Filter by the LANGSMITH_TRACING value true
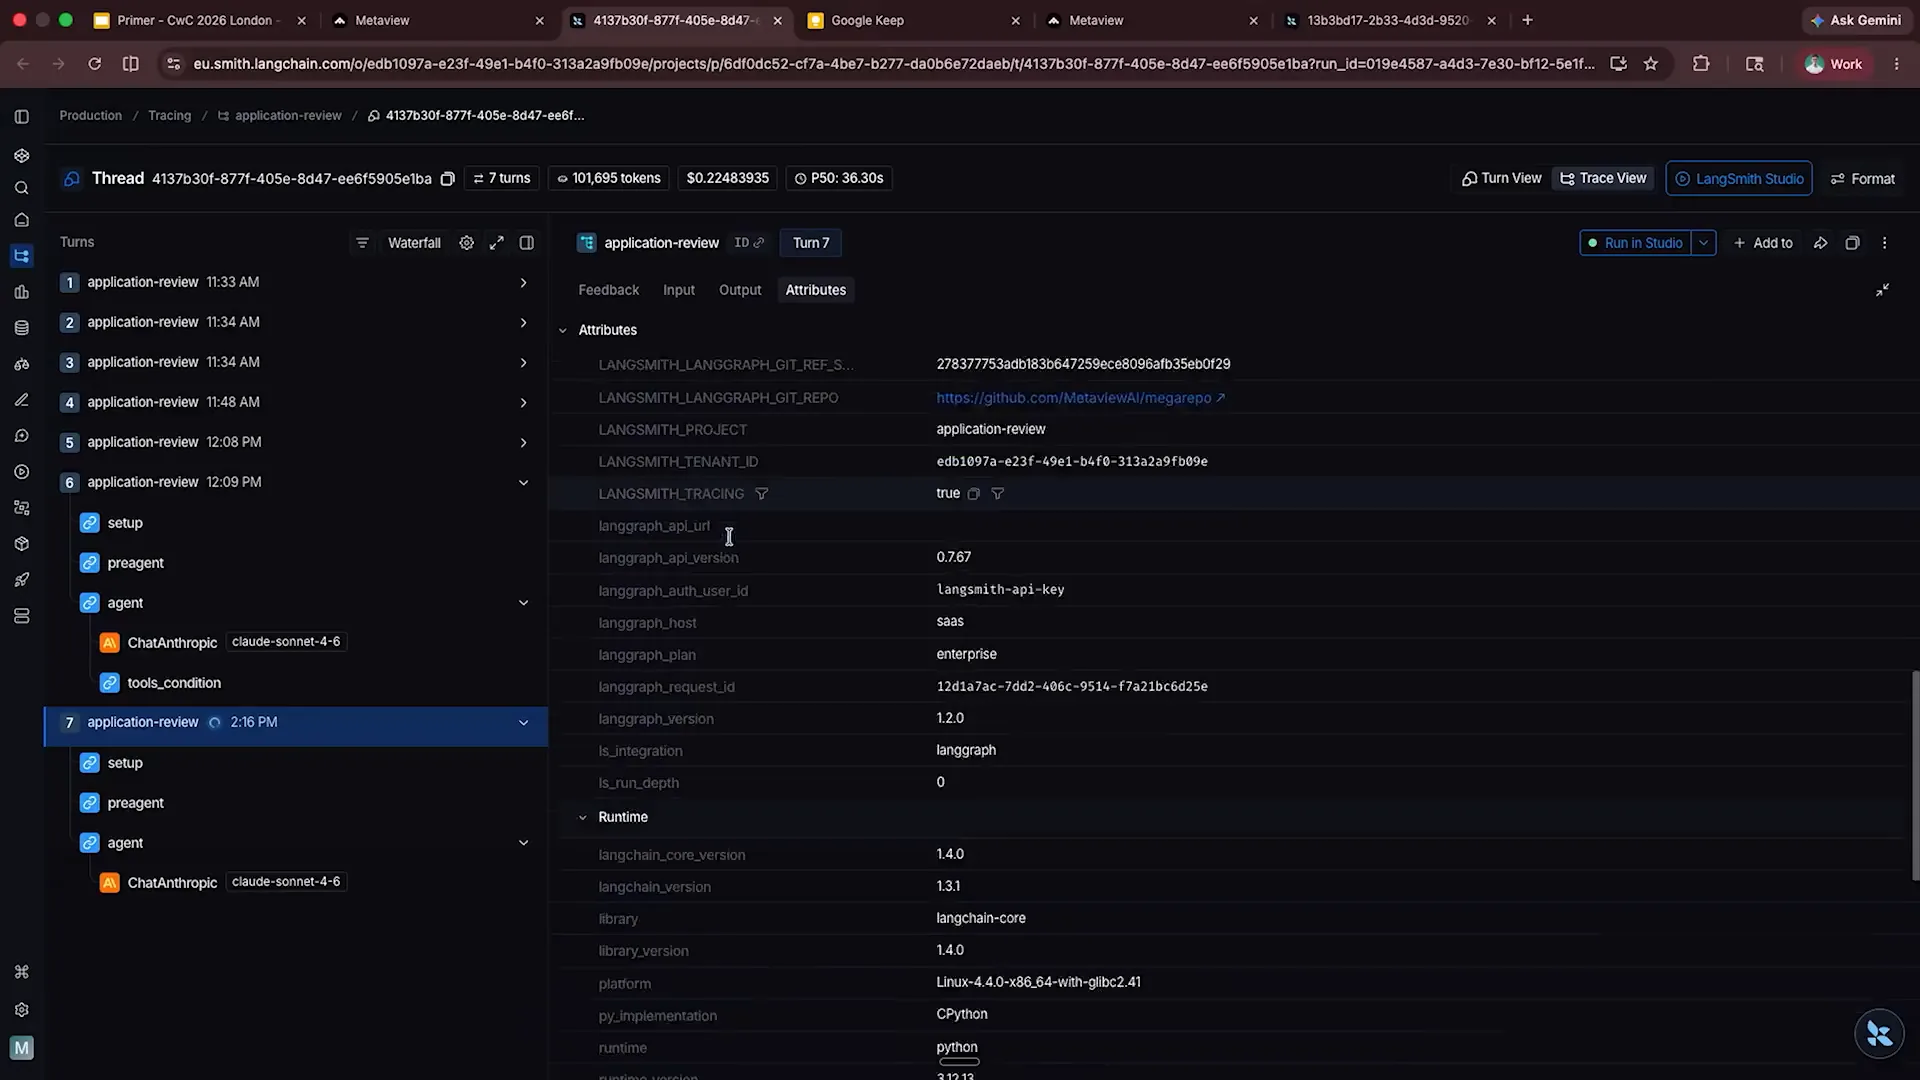This screenshot has width=1920, height=1080. coord(997,494)
